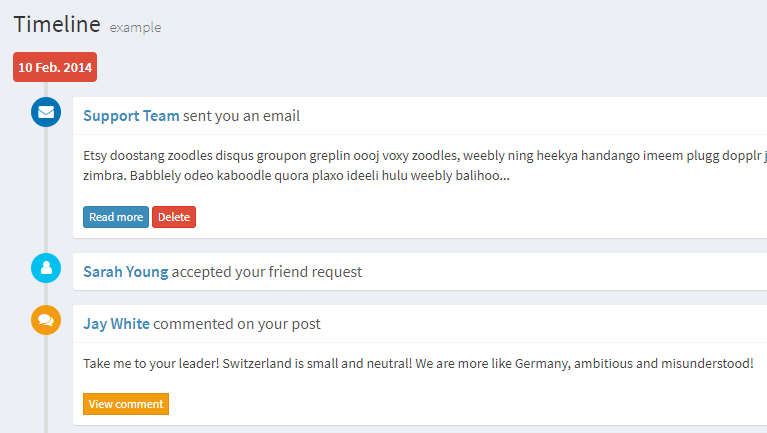Select the 10 Feb. 2014 date label
Viewport: 767px width, 433px height.
[x=55, y=67]
